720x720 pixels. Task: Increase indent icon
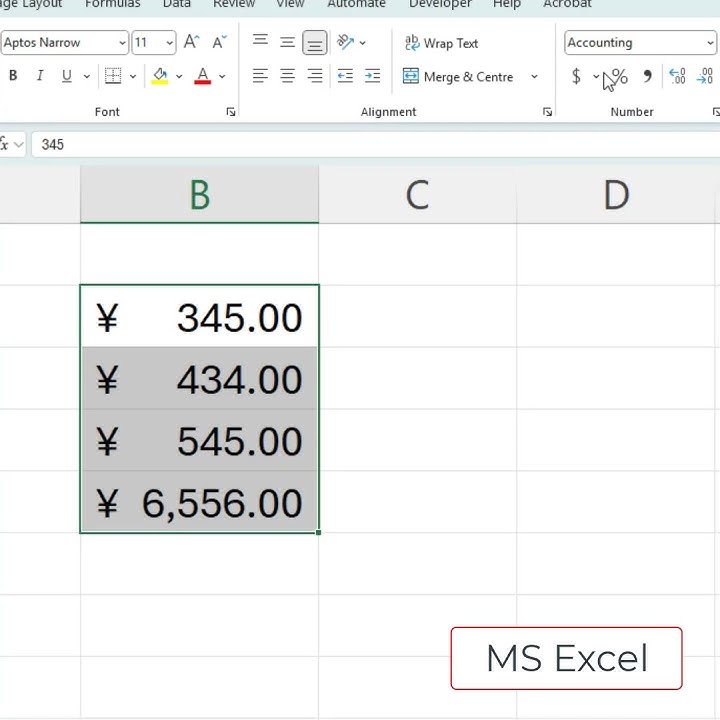click(x=372, y=76)
